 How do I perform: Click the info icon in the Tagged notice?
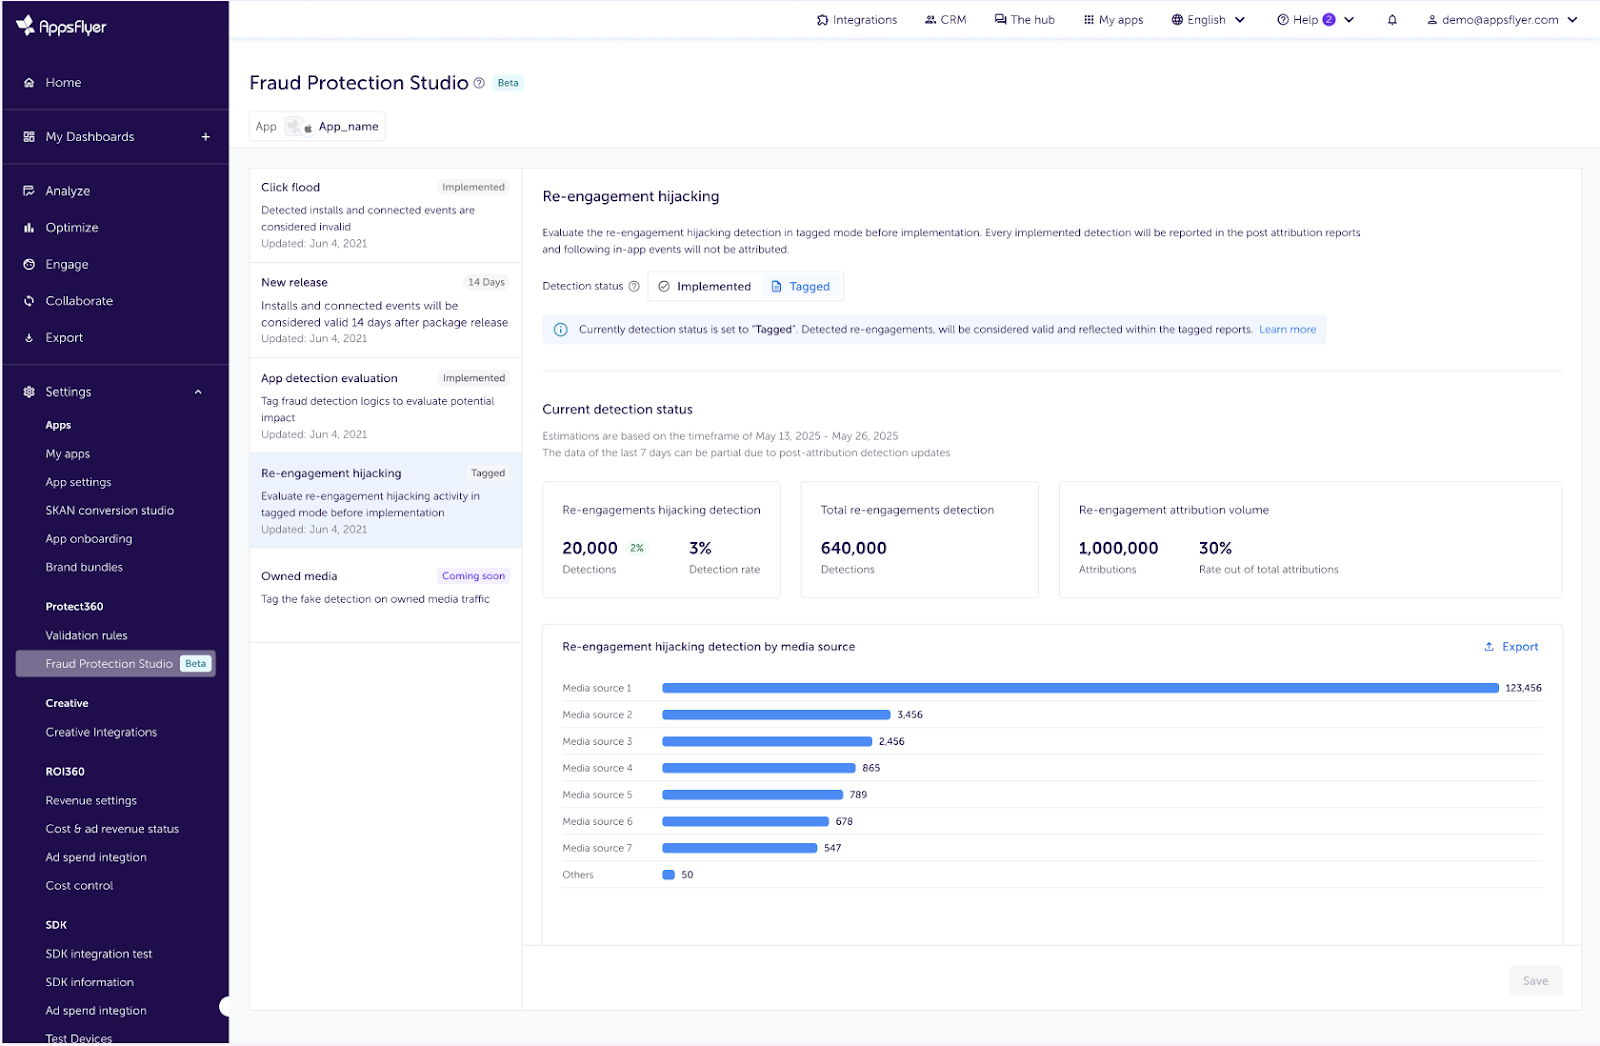[561, 330]
